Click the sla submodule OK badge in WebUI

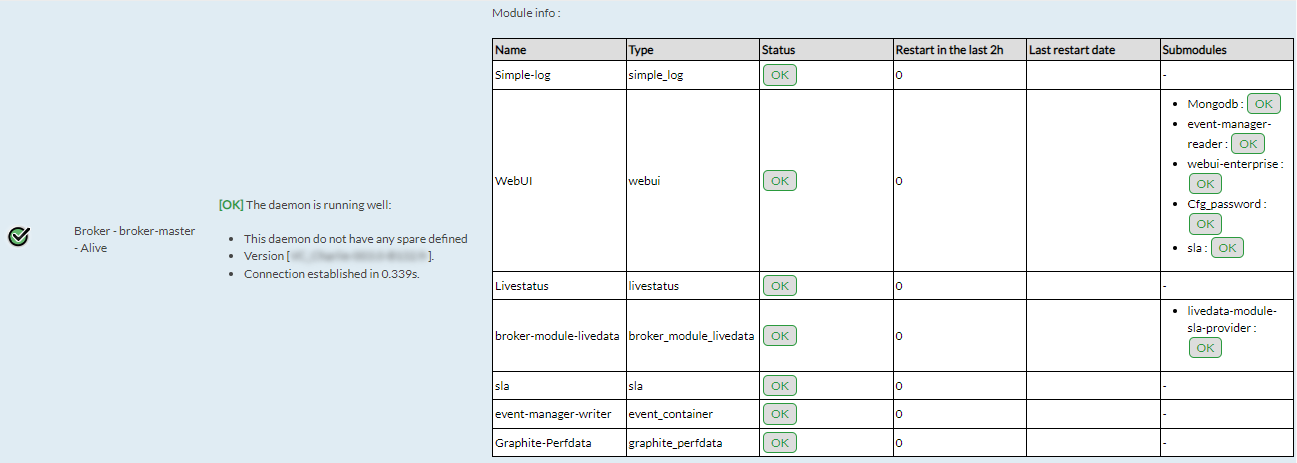click(1227, 248)
